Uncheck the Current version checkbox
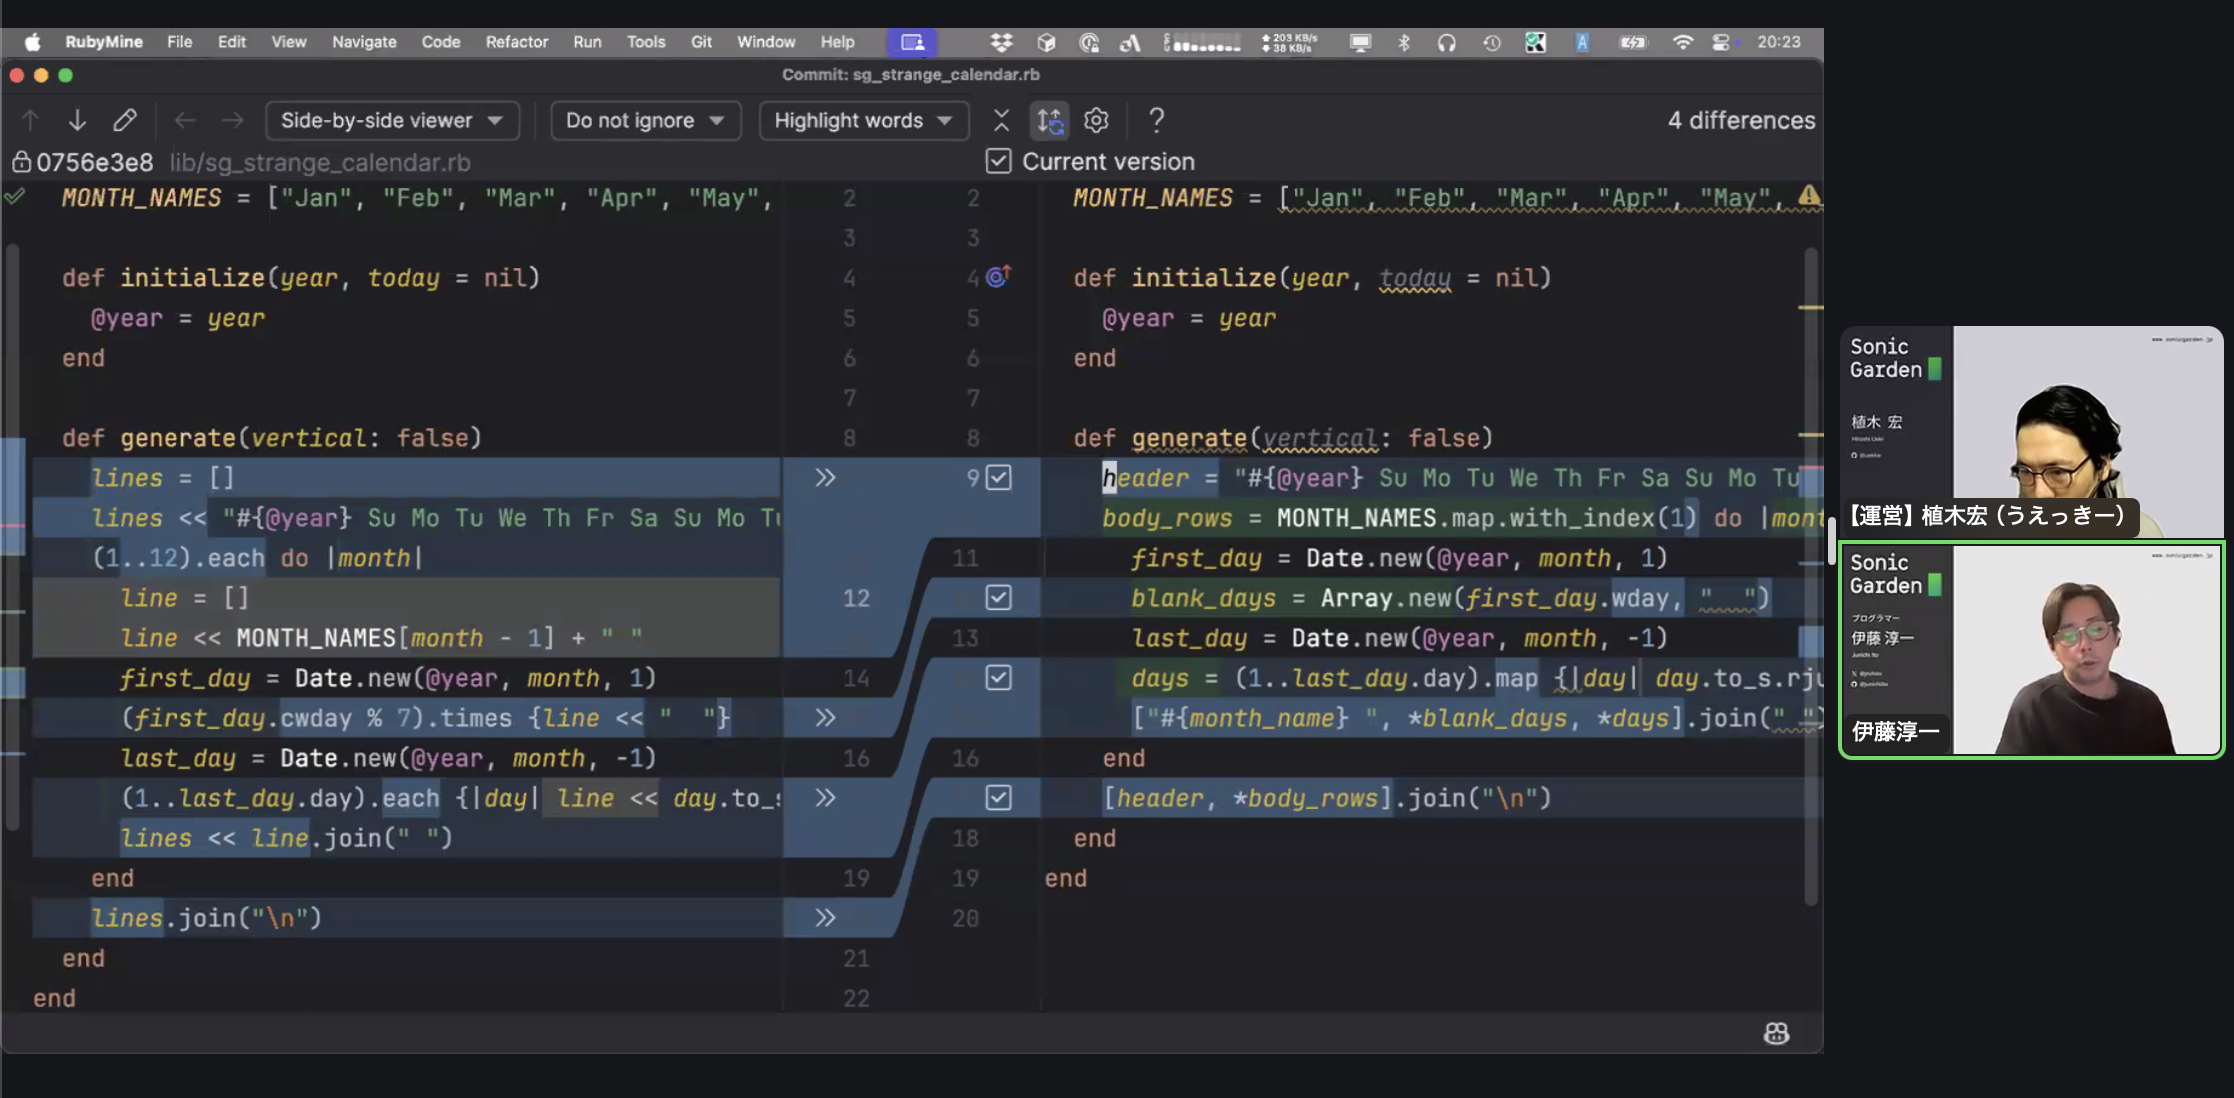This screenshot has height=1098, width=2234. pyautogui.click(x=998, y=162)
